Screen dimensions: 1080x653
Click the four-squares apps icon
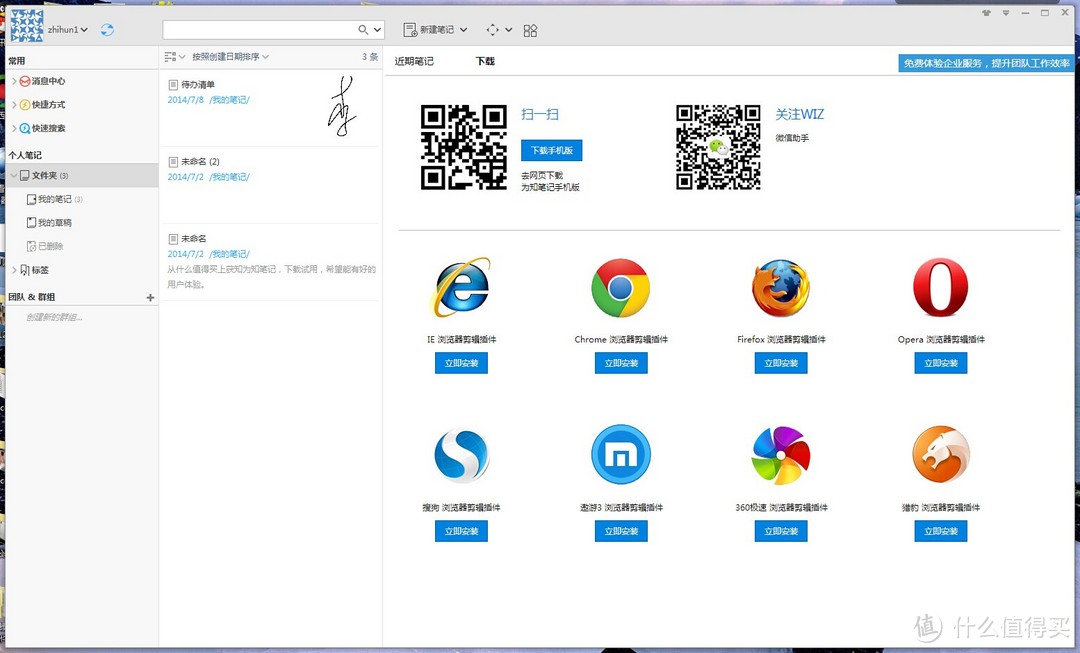pyautogui.click(x=530, y=30)
